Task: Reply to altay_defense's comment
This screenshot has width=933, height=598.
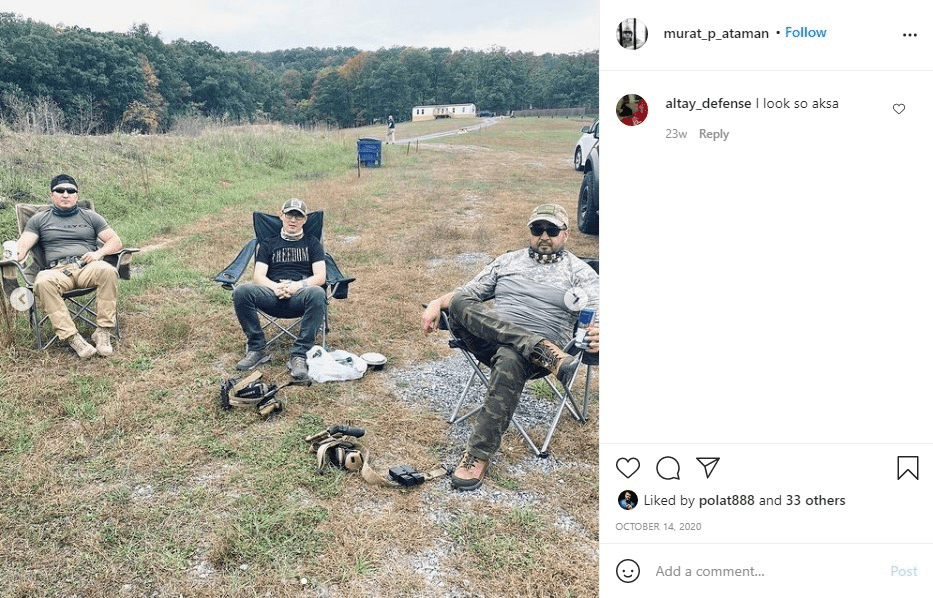Action: pos(713,134)
